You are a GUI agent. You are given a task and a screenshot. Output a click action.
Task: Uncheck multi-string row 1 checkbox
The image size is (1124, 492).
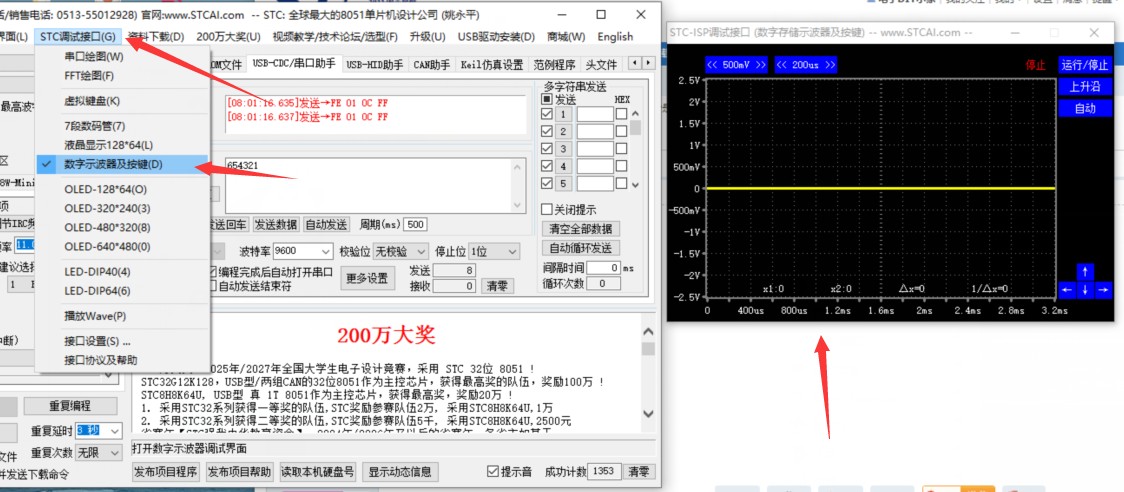(x=547, y=114)
